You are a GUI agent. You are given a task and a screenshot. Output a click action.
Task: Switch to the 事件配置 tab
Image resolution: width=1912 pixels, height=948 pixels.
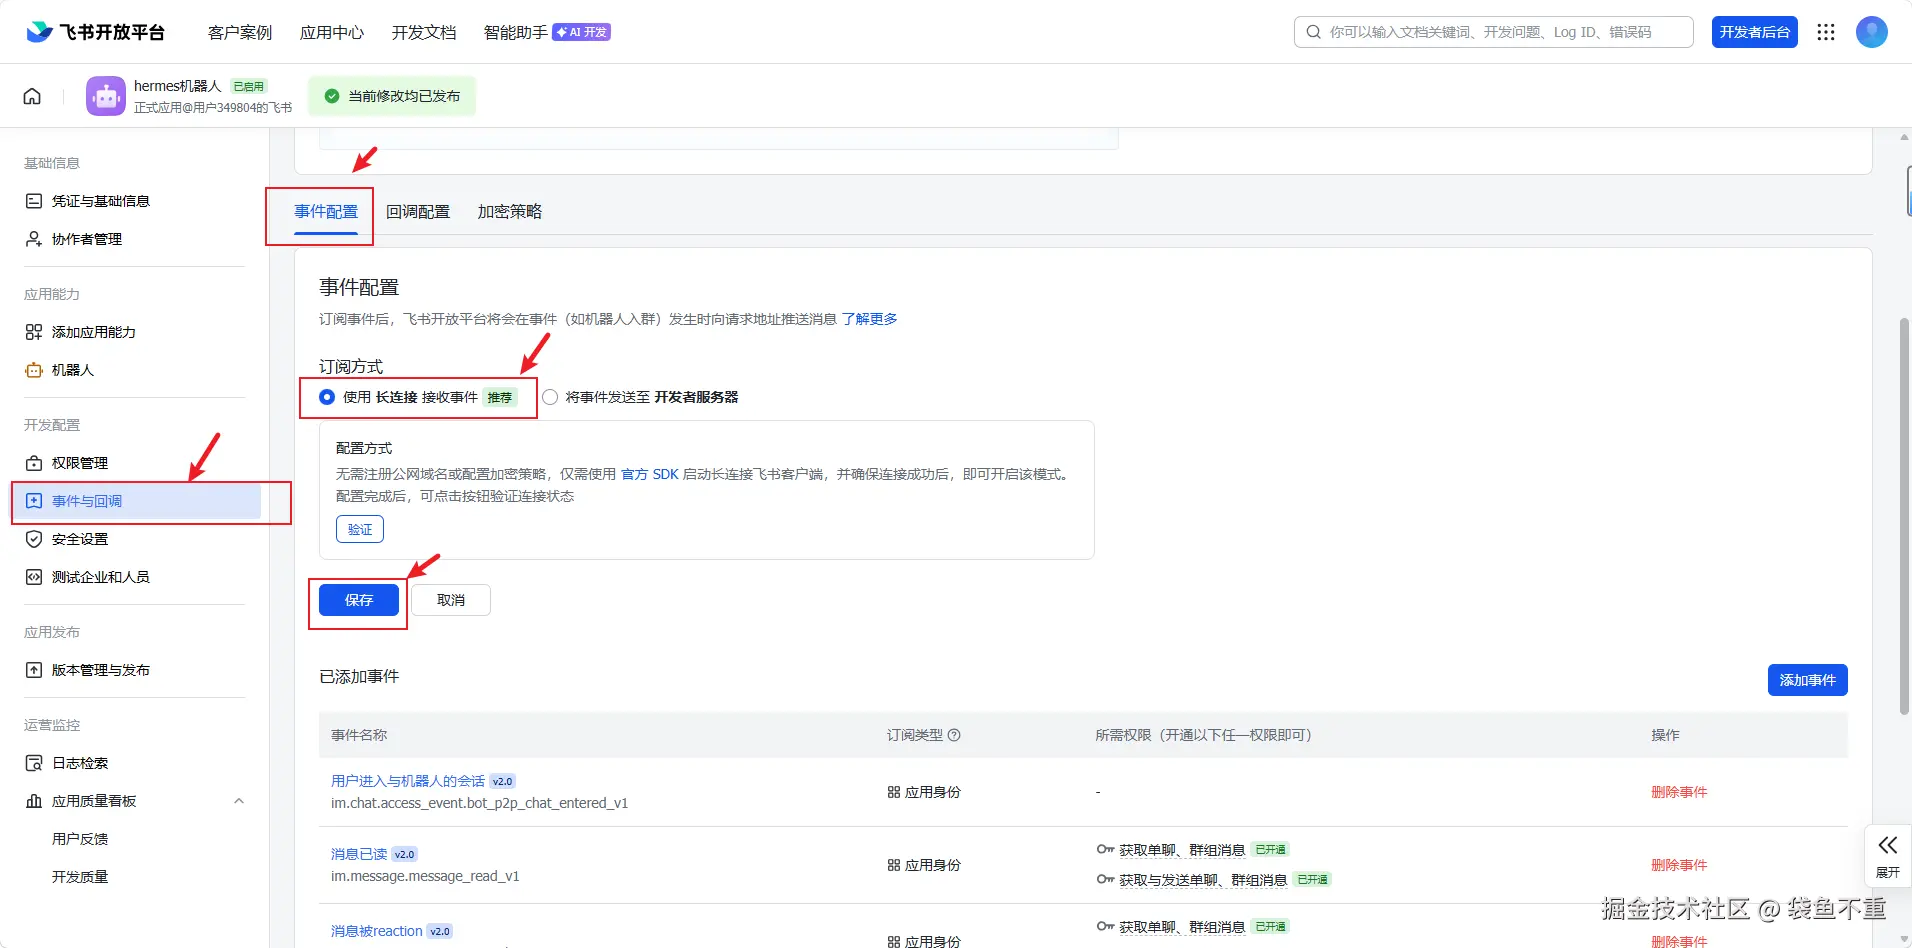pos(326,212)
